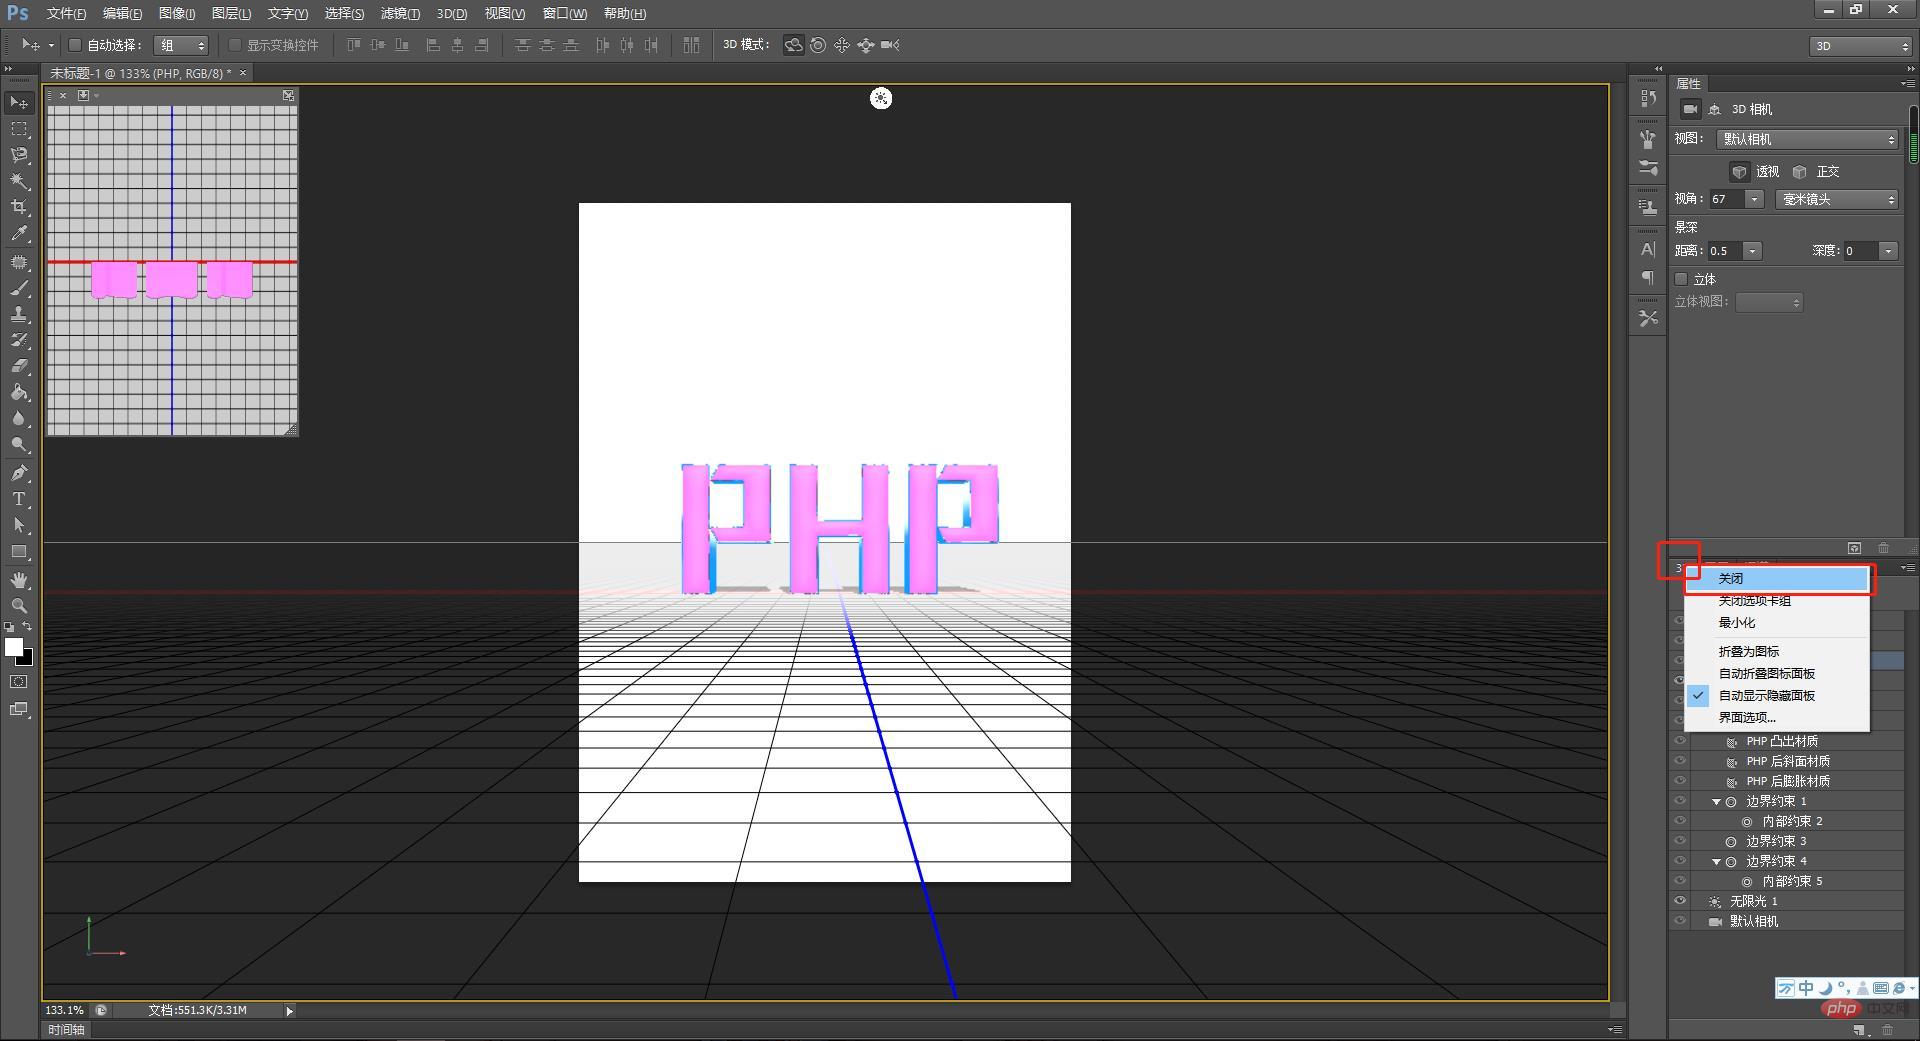Open the 视图 默认相机 dropdown
The image size is (1920, 1041).
point(1807,139)
